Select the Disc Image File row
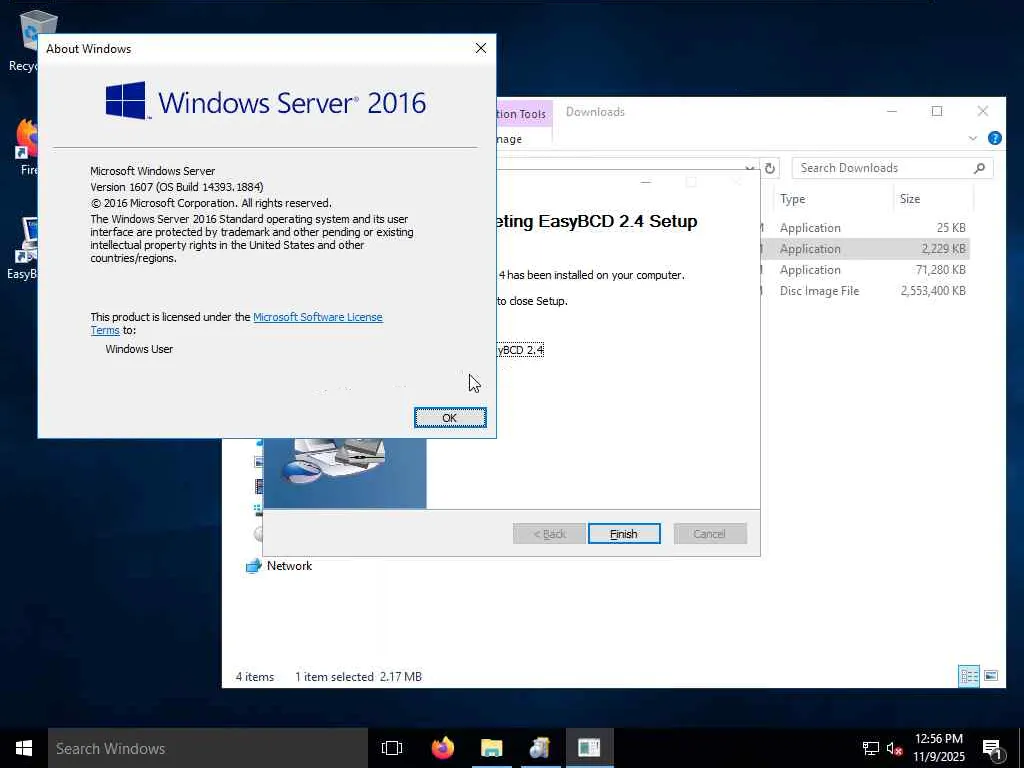This screenshot has height=768, width=1024. point(864,291)
